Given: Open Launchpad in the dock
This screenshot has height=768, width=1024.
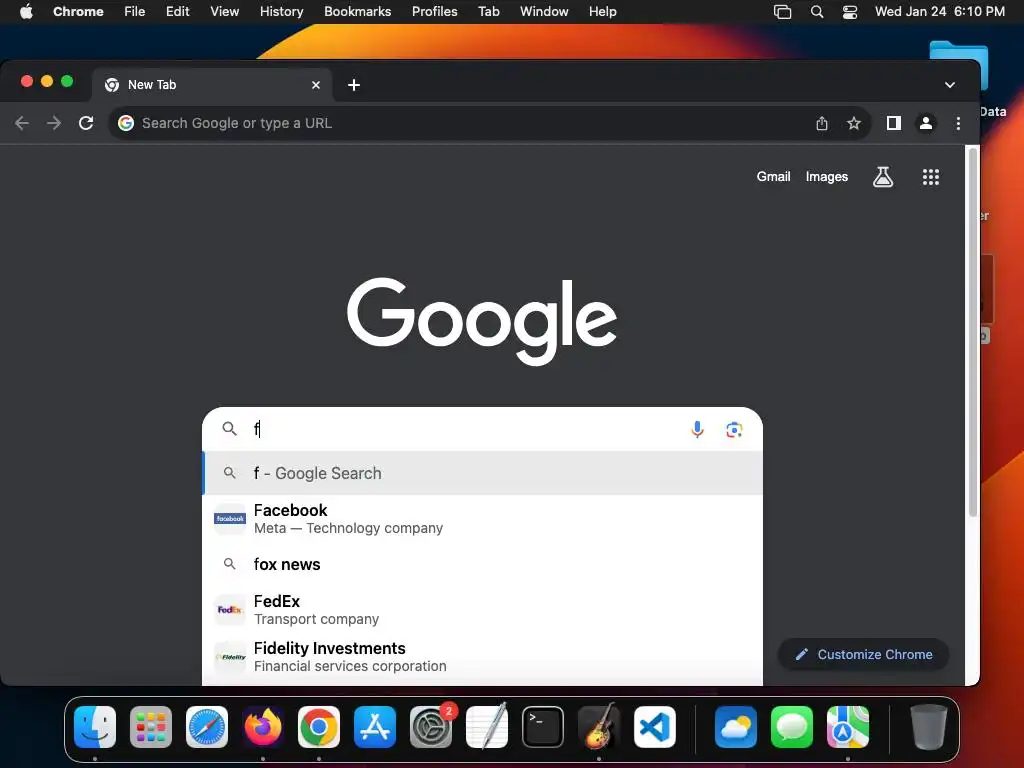Looking at the screenshot, I should 151,727.
